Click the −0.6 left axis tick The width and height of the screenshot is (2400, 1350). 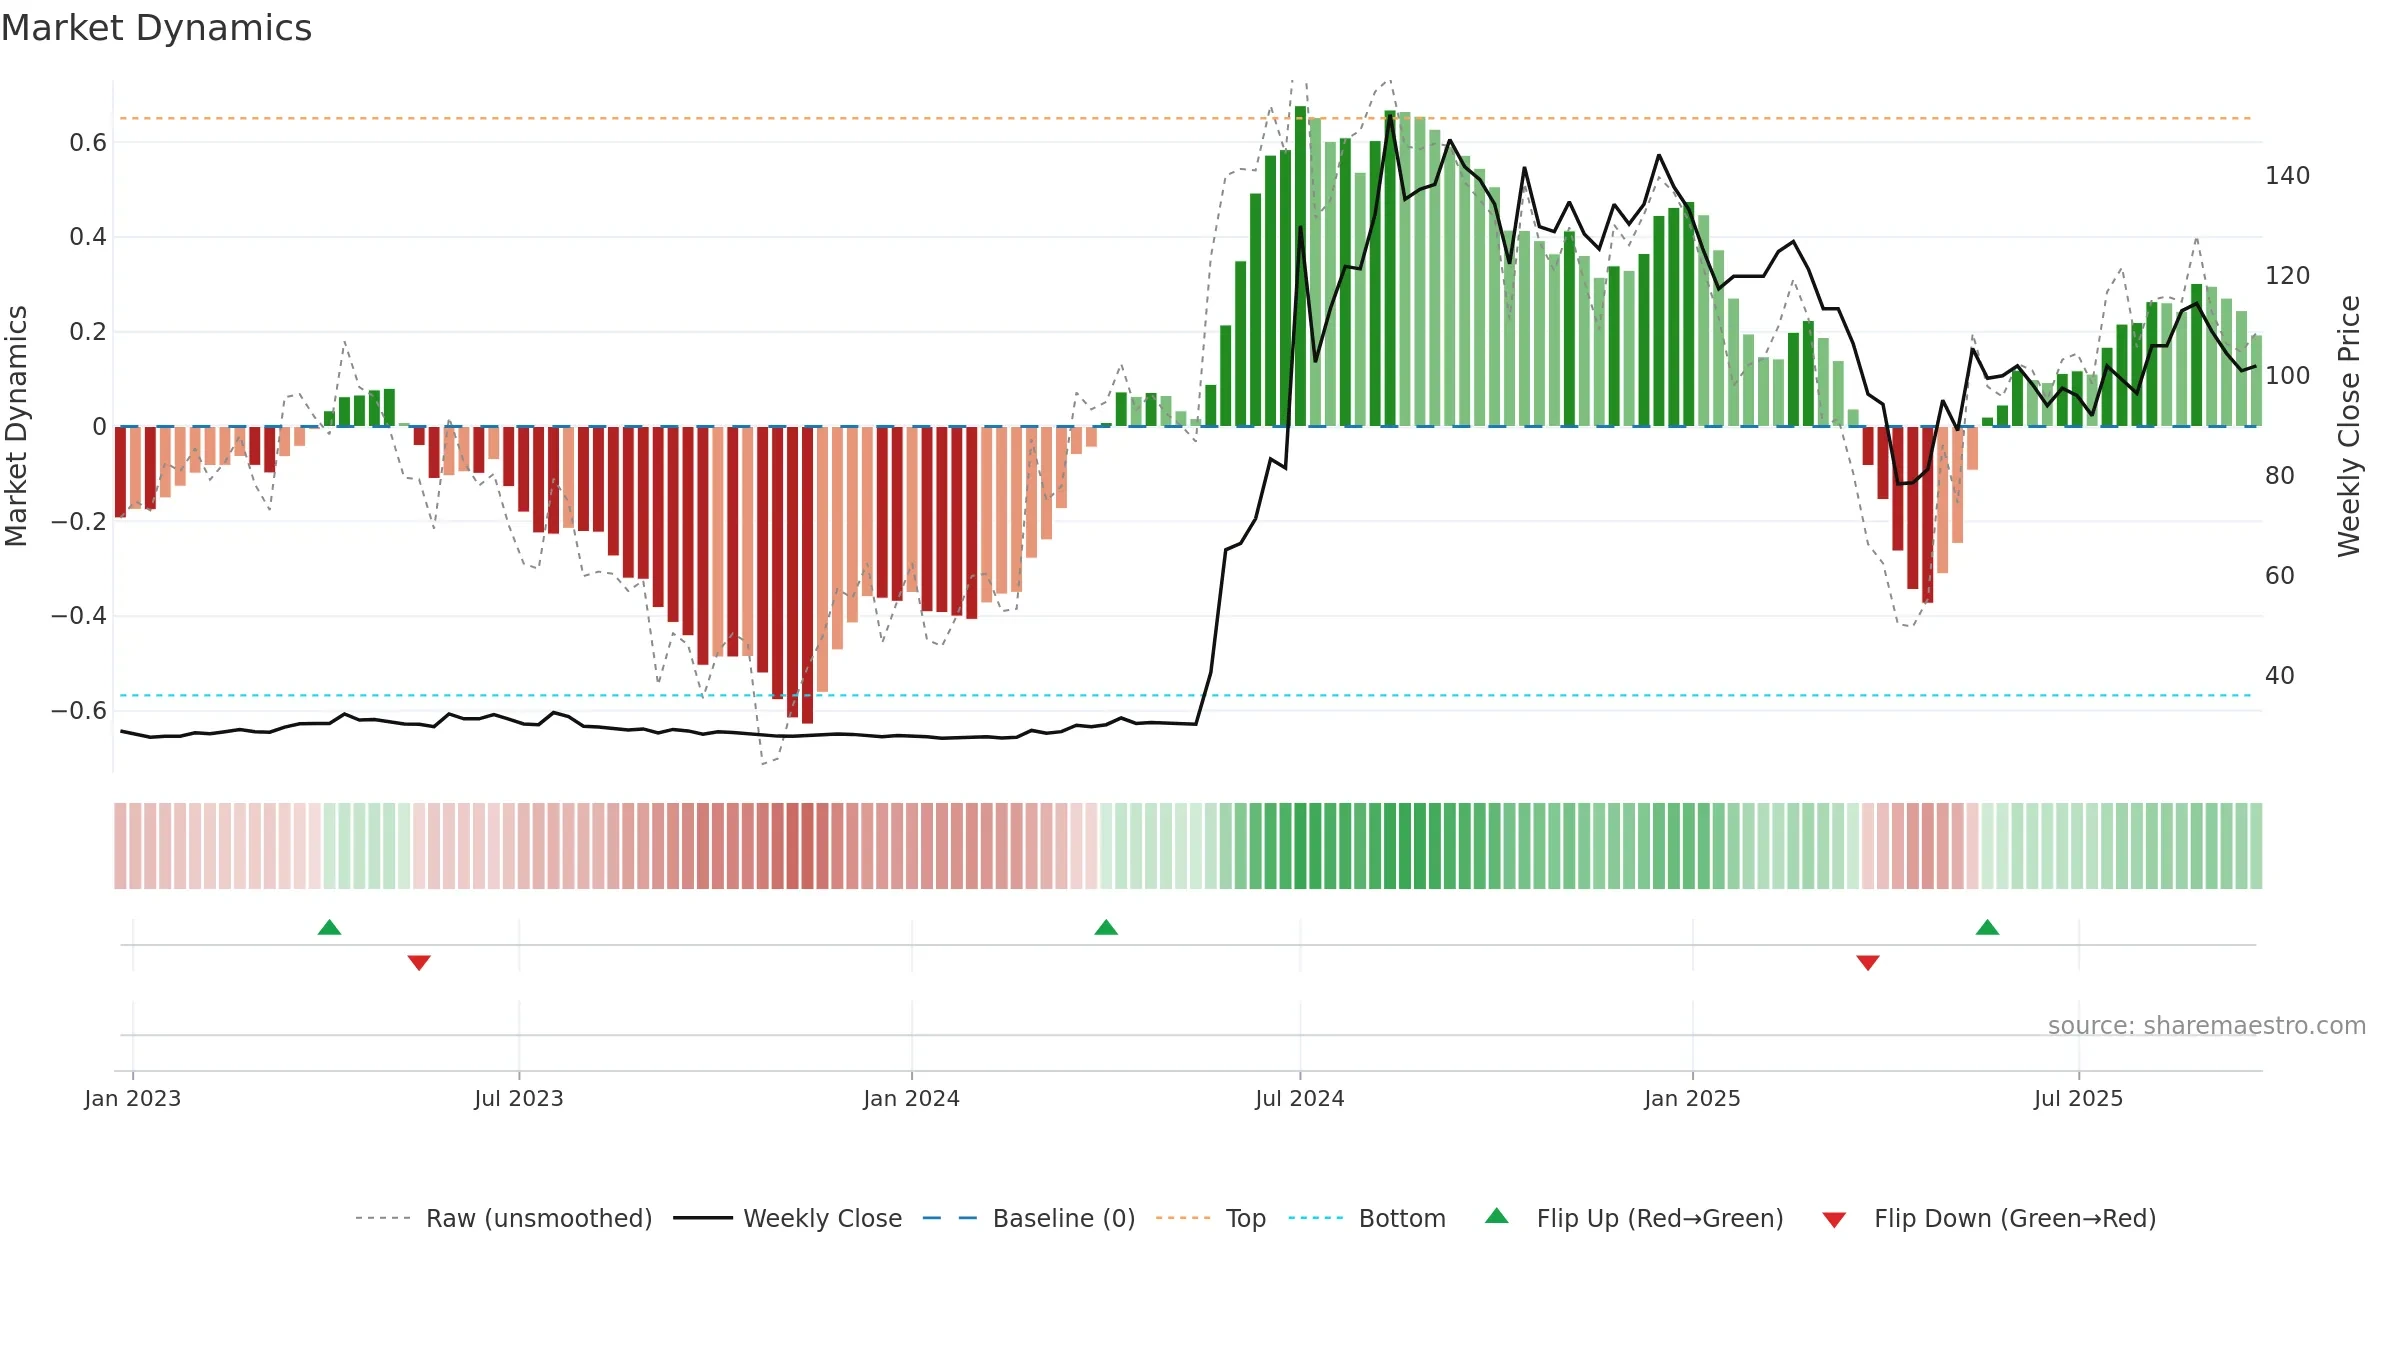(x=79, y=711)
